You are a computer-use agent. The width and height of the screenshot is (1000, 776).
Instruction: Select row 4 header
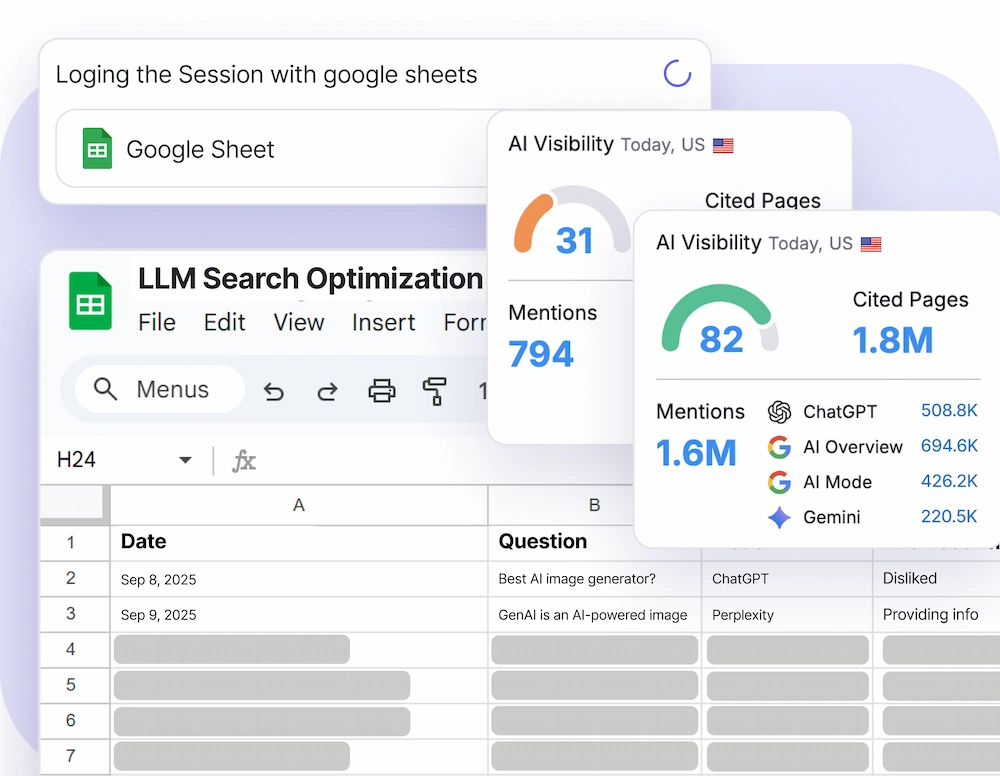pos(75,650)
